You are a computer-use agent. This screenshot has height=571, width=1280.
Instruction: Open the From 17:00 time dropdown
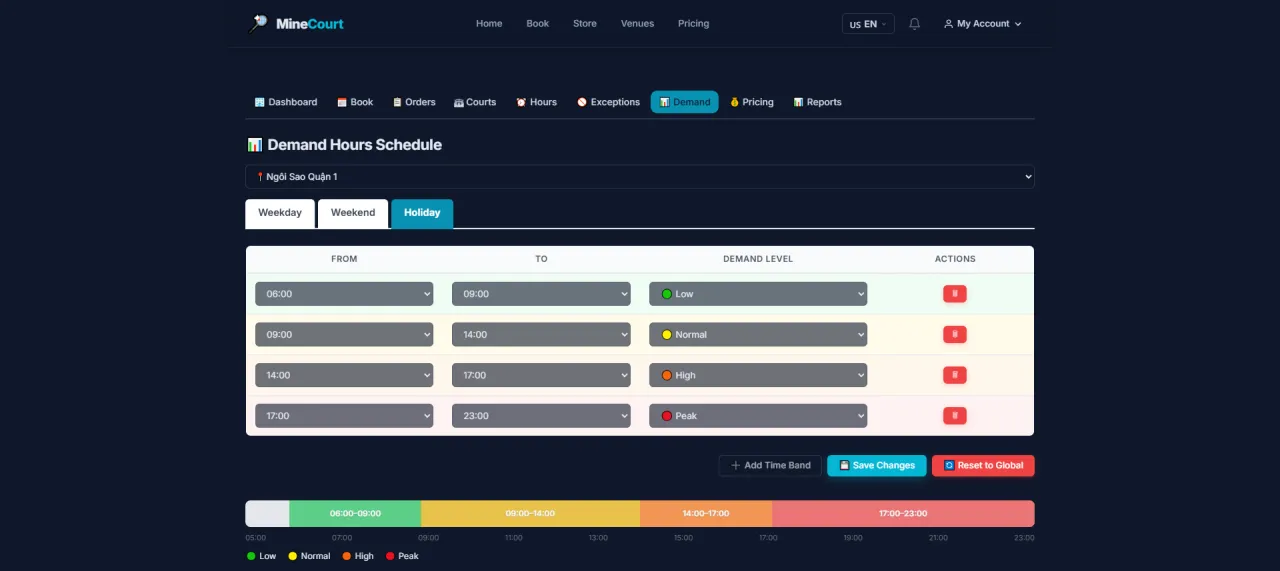click(344, 415)
